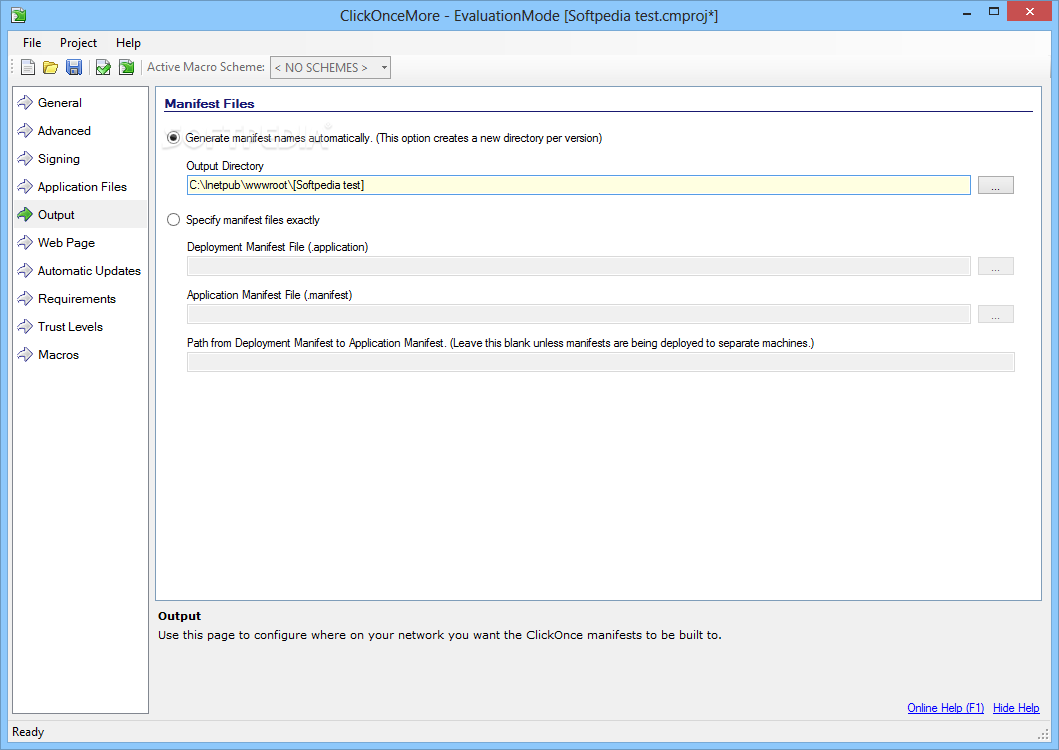Open the Project menu
The width and height of the screenshot is (1059, 750).
78,43
